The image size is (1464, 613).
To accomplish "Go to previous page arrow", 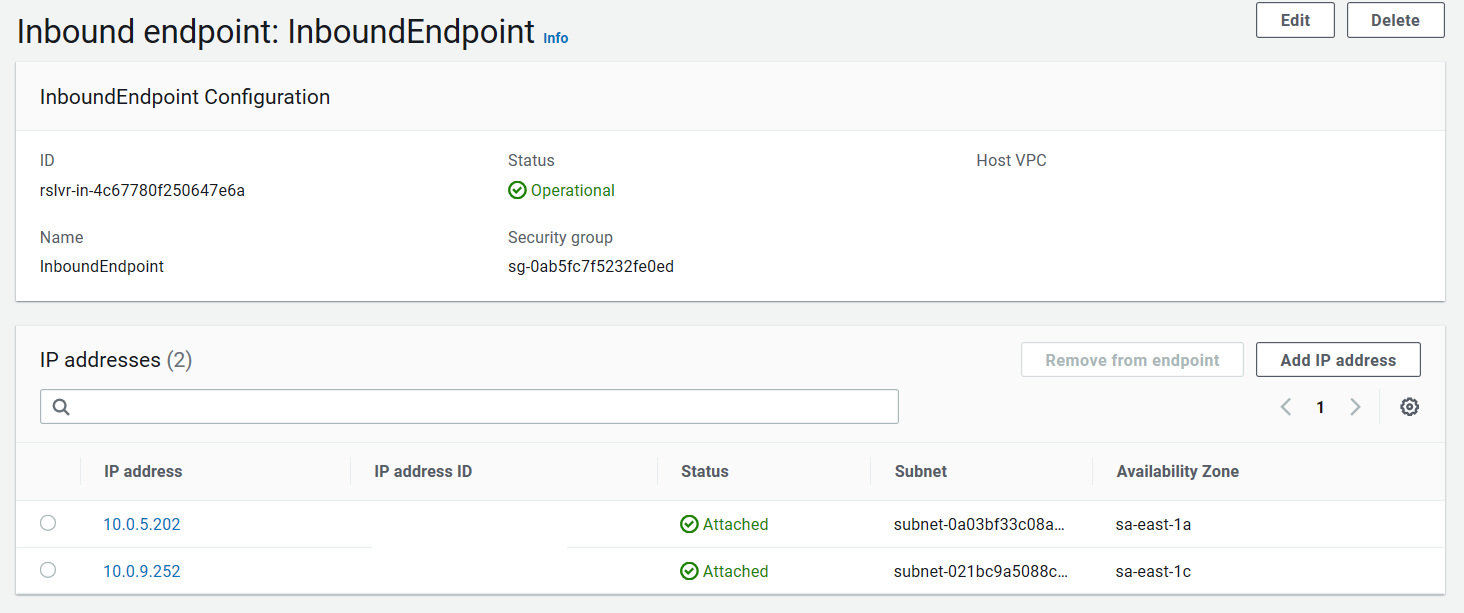I will [x=1286, y=407].
